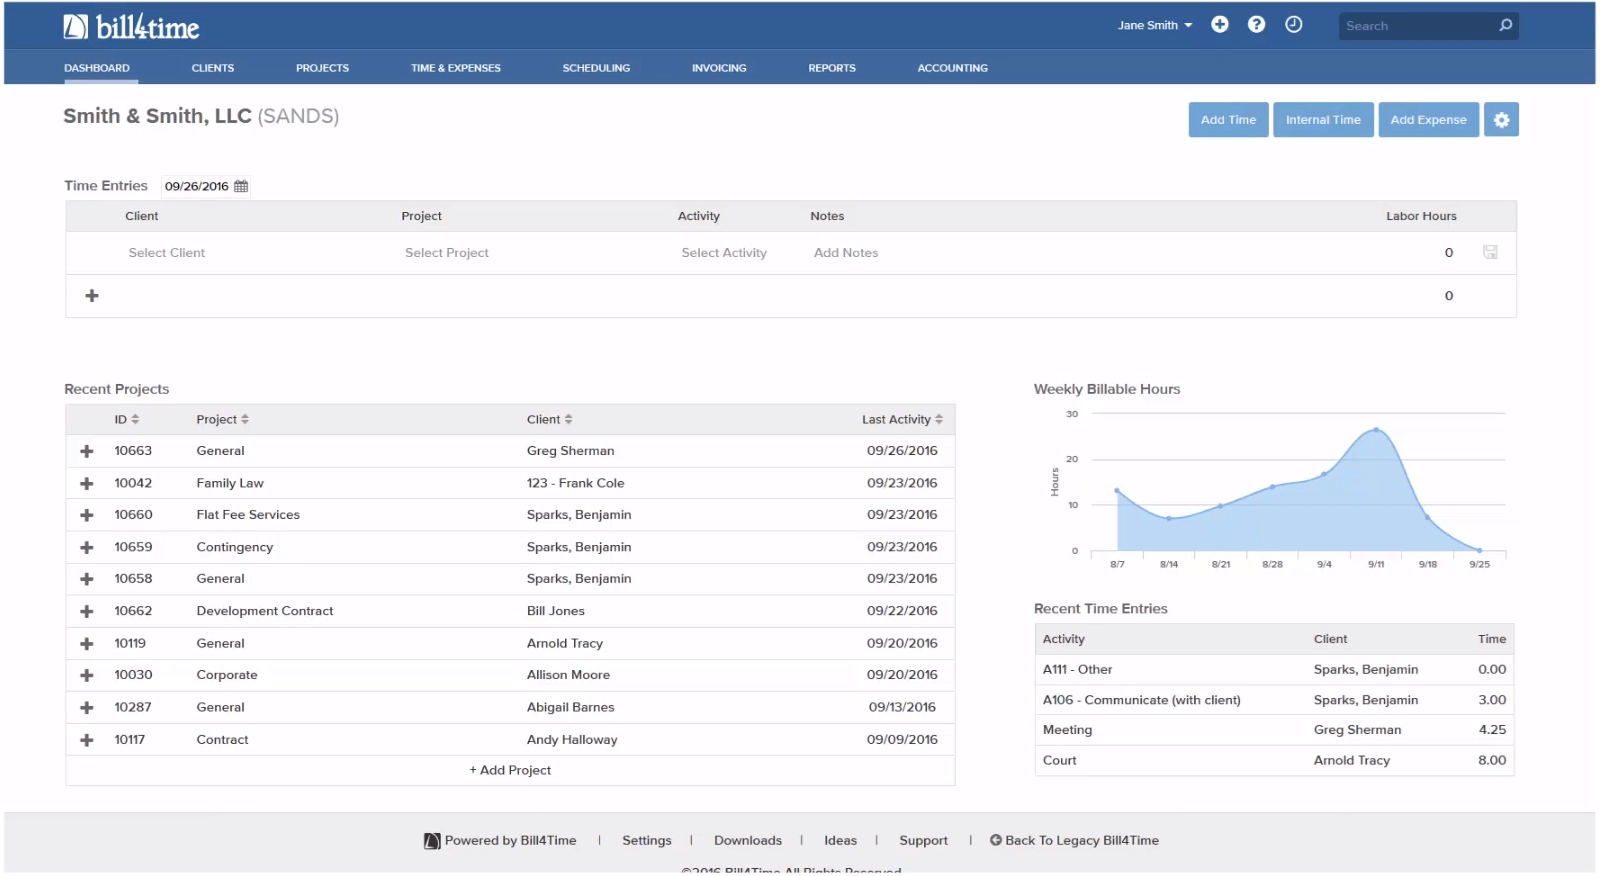Click the search magnifier icon
The height and width of the screenshot is (876, 1600).
(1505, 25)
